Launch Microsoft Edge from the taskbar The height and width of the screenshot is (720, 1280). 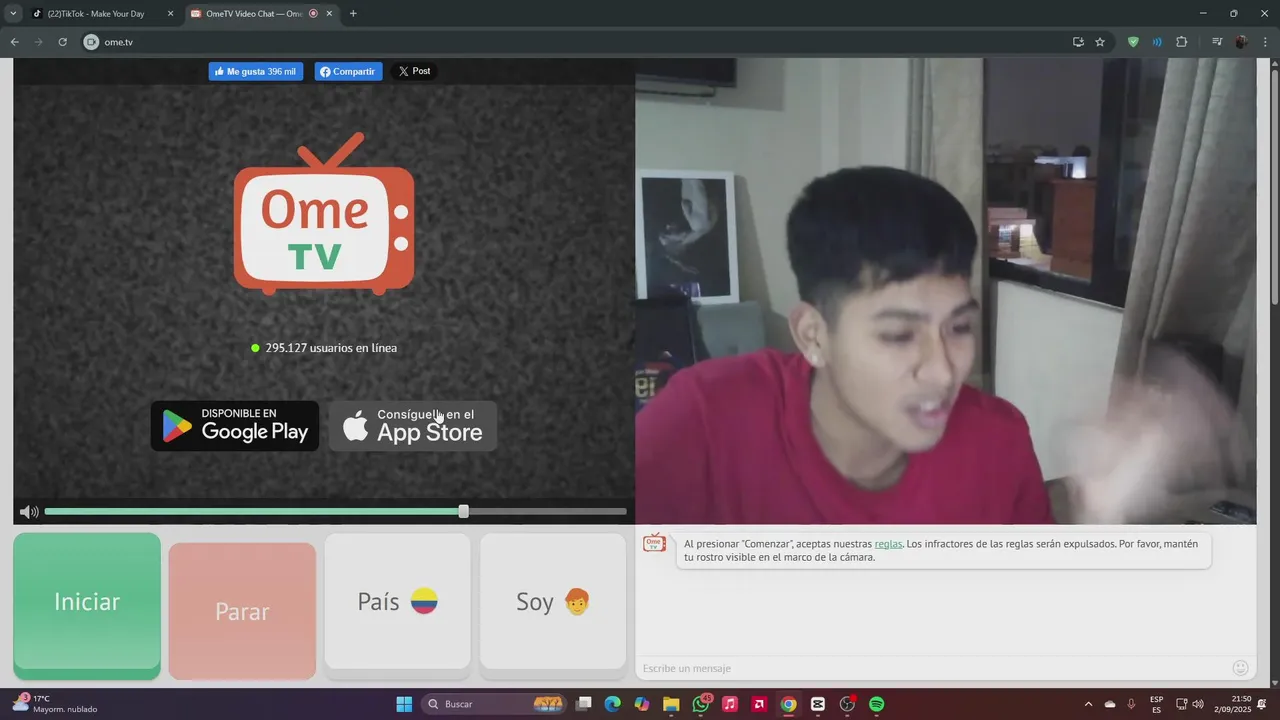[x=613, y=704]
